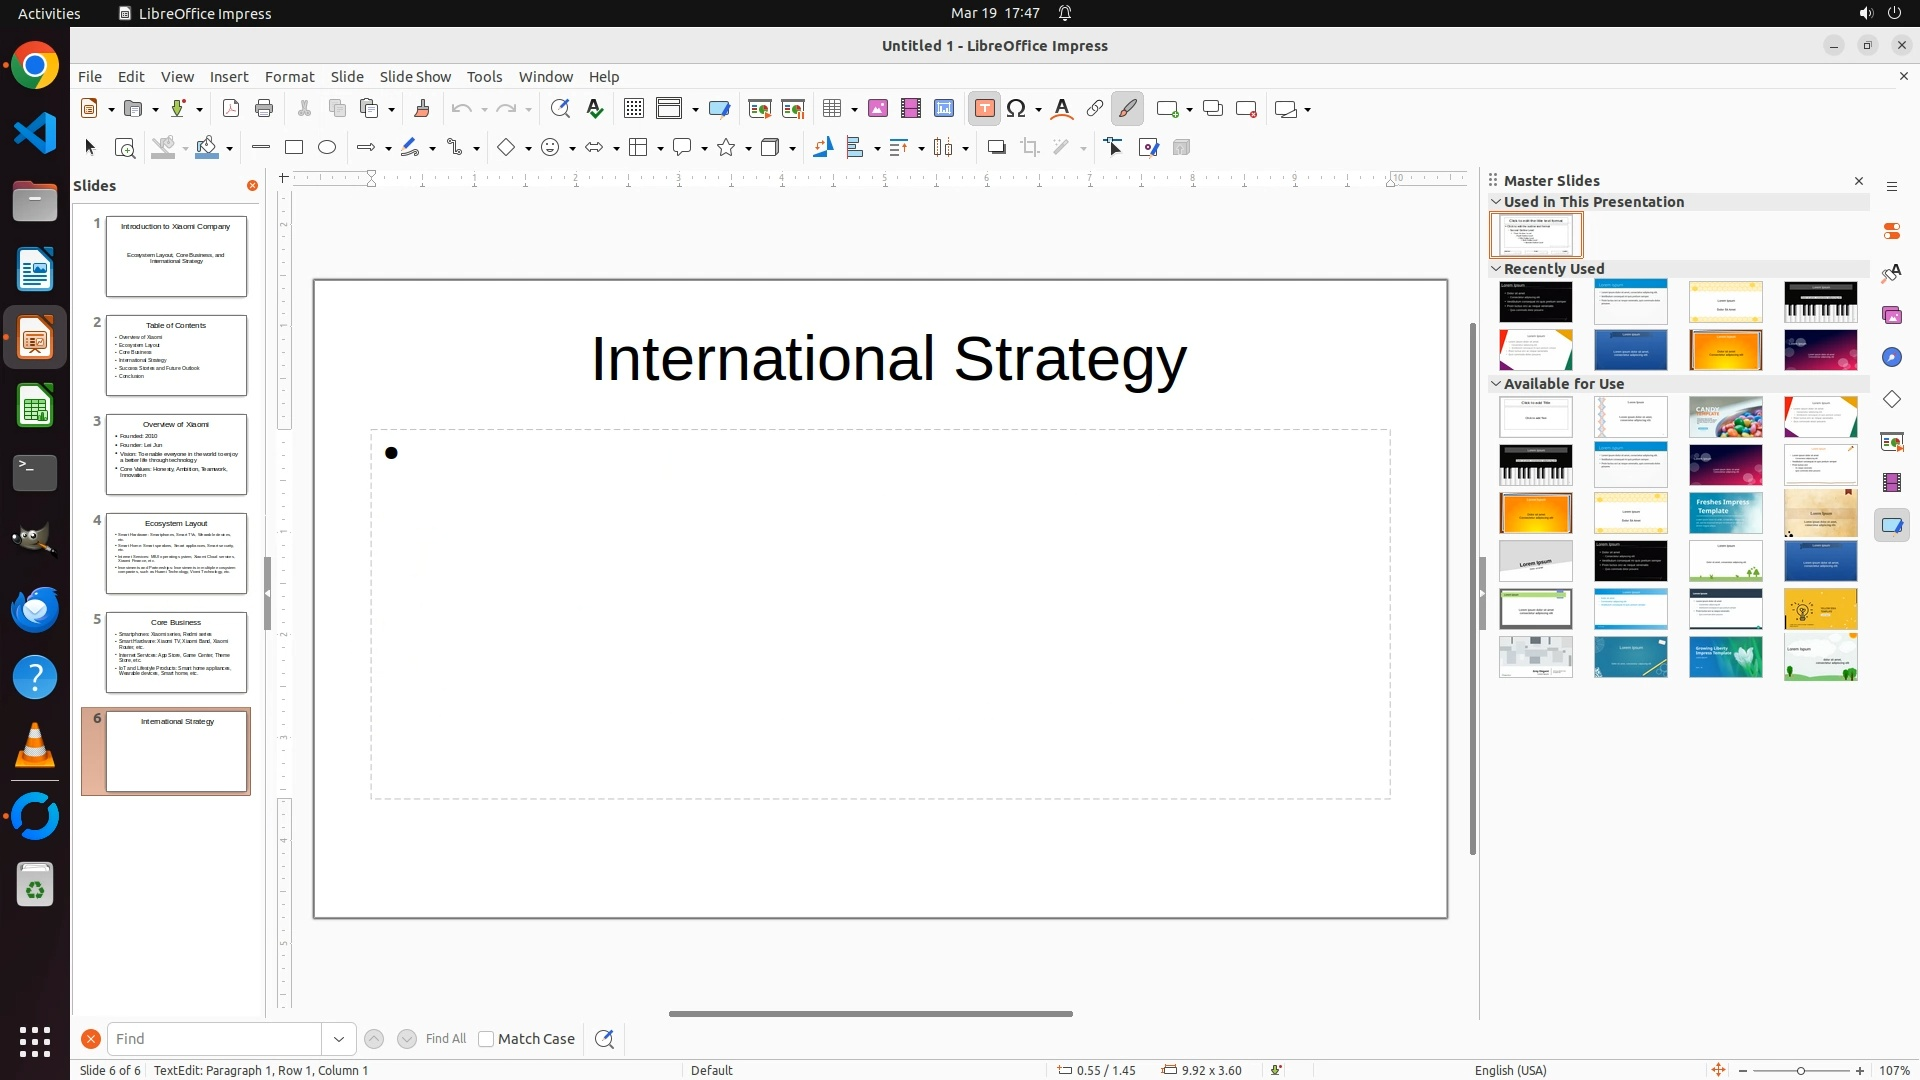Open the Format menu
Image resolution: width=1920 pixels, height=1080 pixels.
(289, 77)
